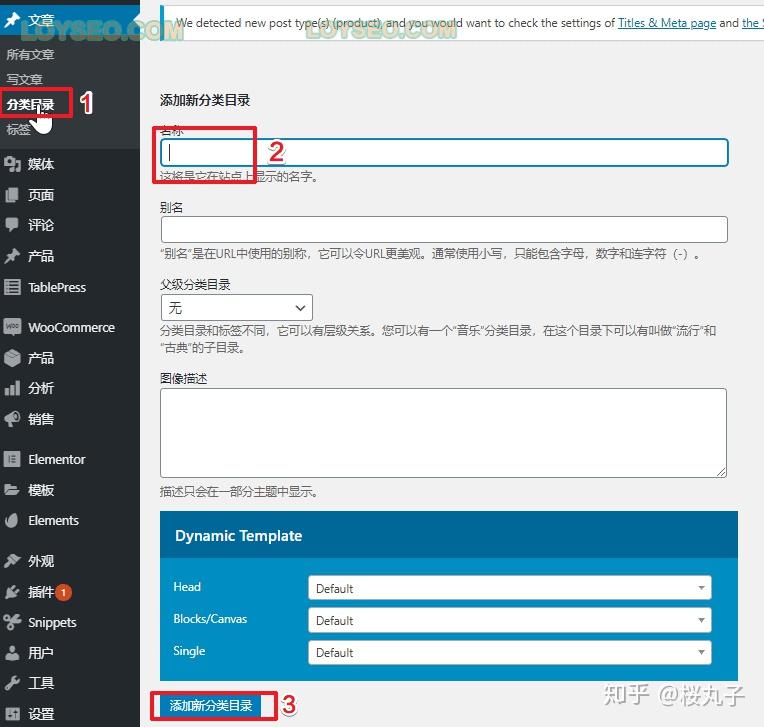Expand the Blocks/Canvas template dropdown
764x727 pixels.
[x=510, y=620]
